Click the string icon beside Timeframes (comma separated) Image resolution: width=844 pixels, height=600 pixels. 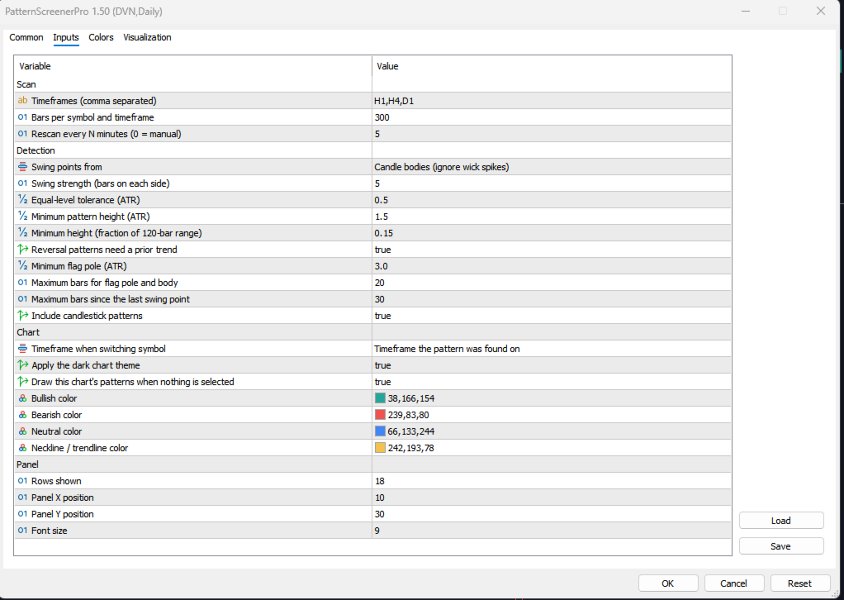tap(22, 101)
